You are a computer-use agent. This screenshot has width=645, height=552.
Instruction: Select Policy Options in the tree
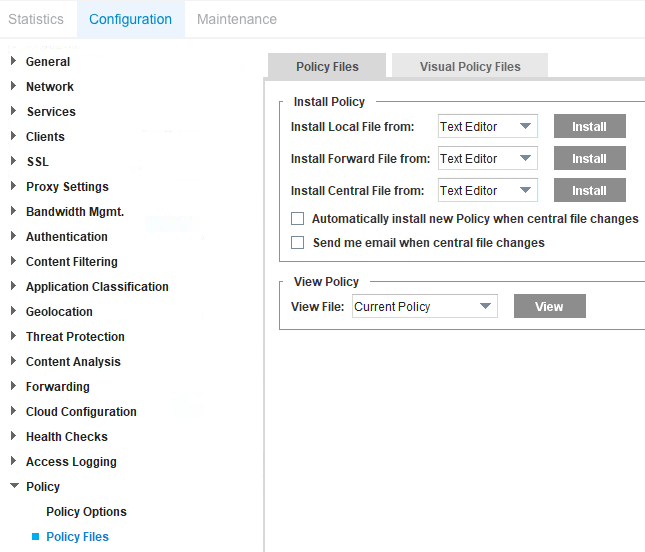pos(86,512)
